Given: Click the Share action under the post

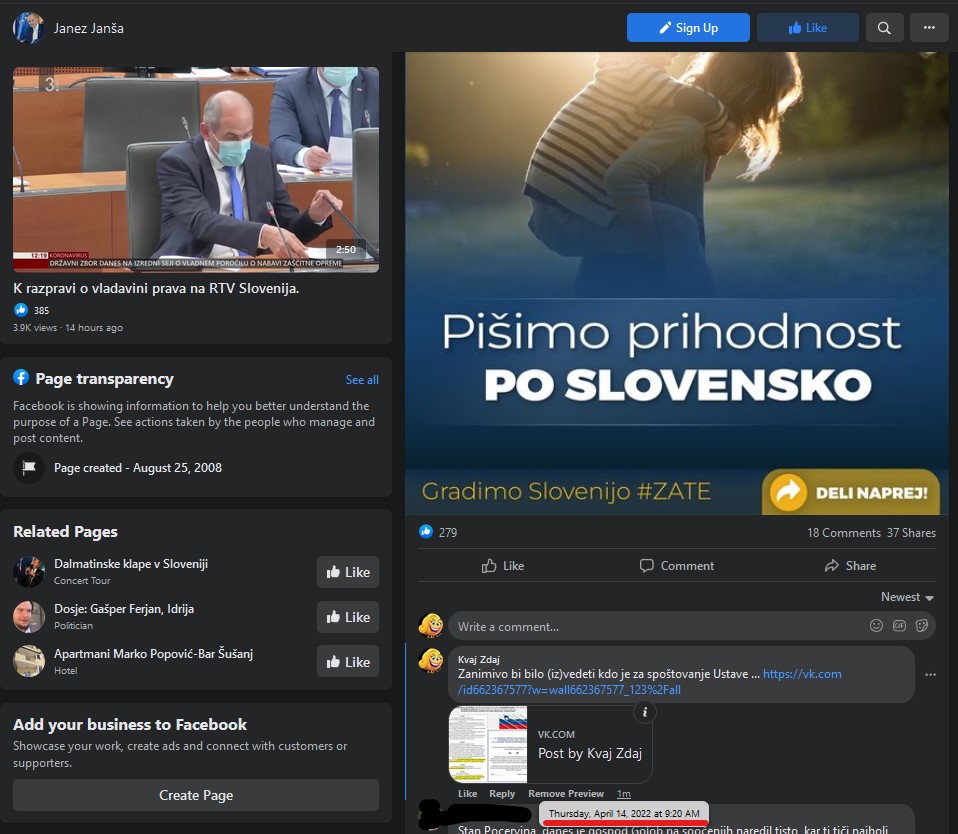Looking at the screenshot, I should (850, 566).
